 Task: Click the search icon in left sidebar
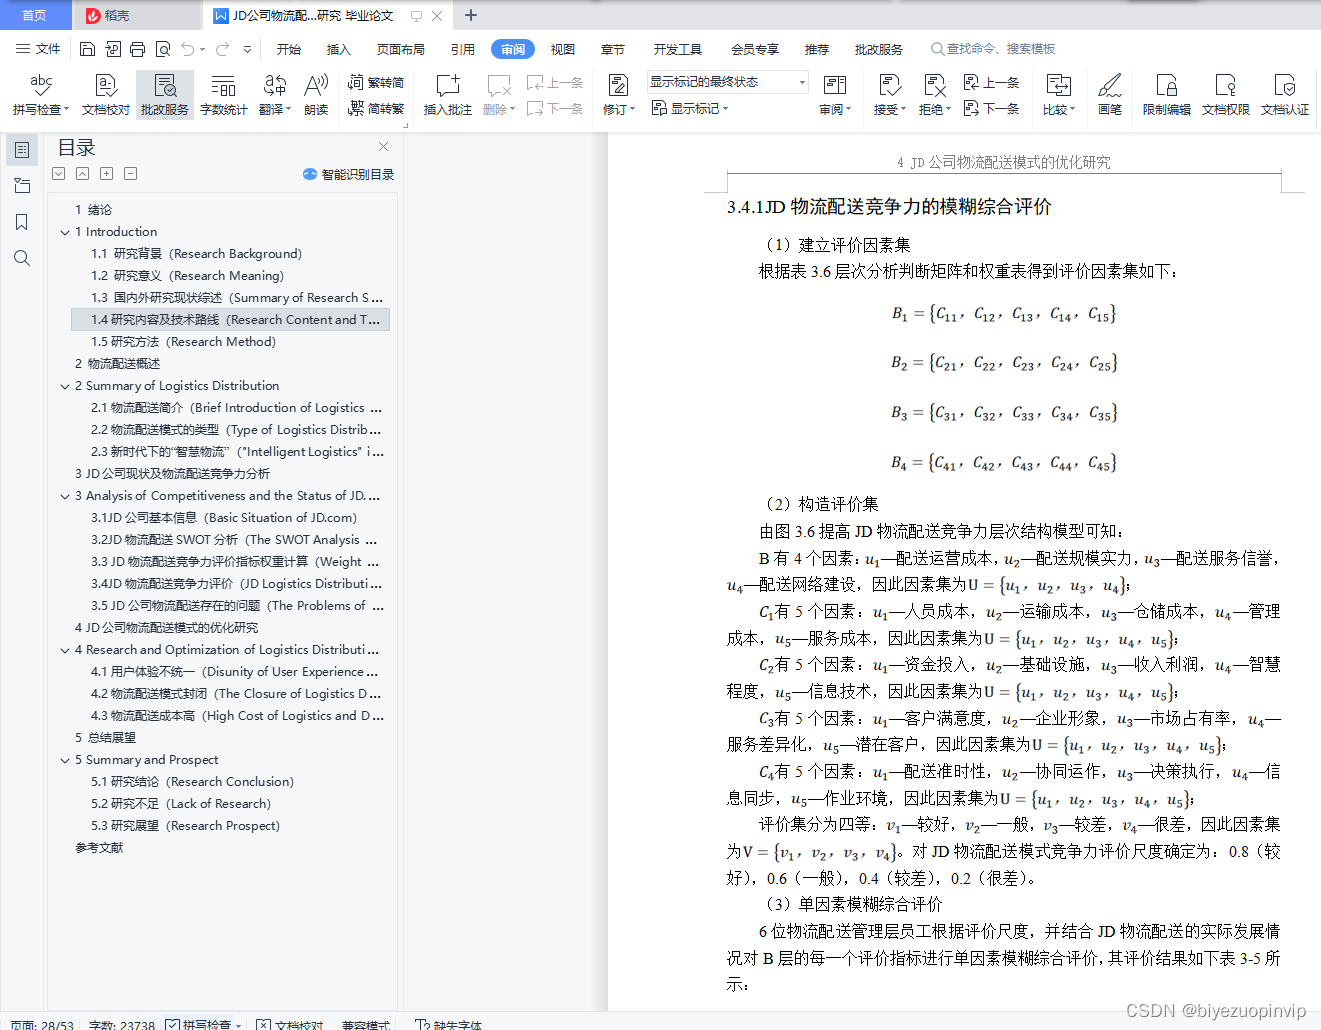pyautogui.click(x=22, y=258)
